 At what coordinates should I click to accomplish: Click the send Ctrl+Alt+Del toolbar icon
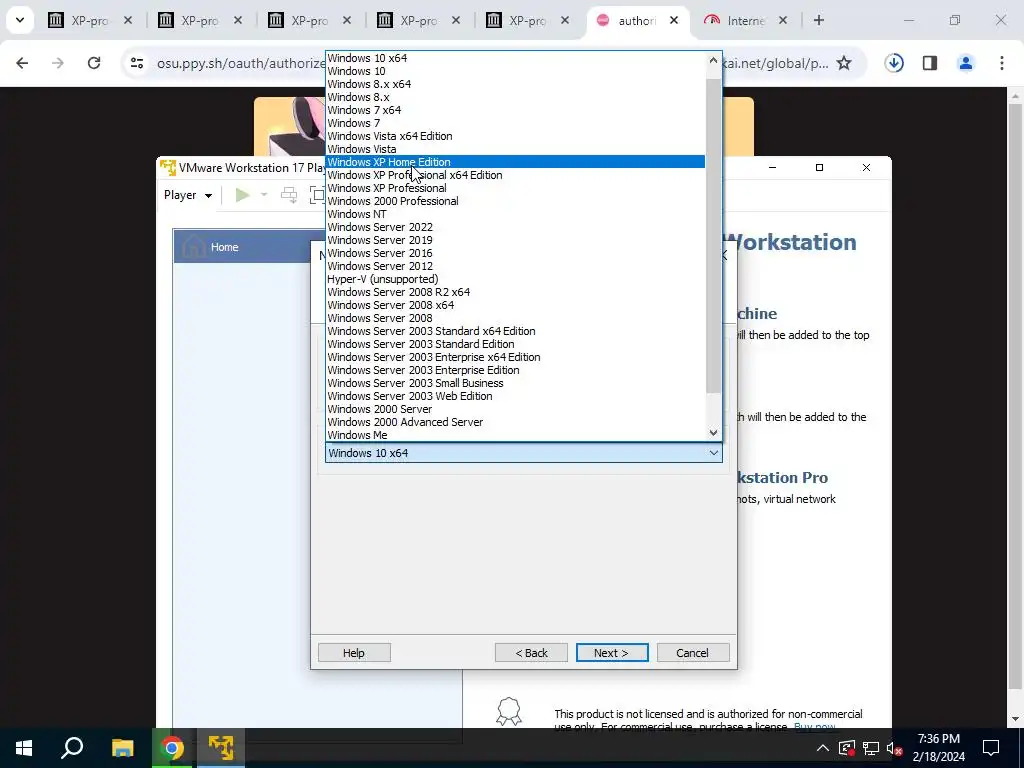289,195
